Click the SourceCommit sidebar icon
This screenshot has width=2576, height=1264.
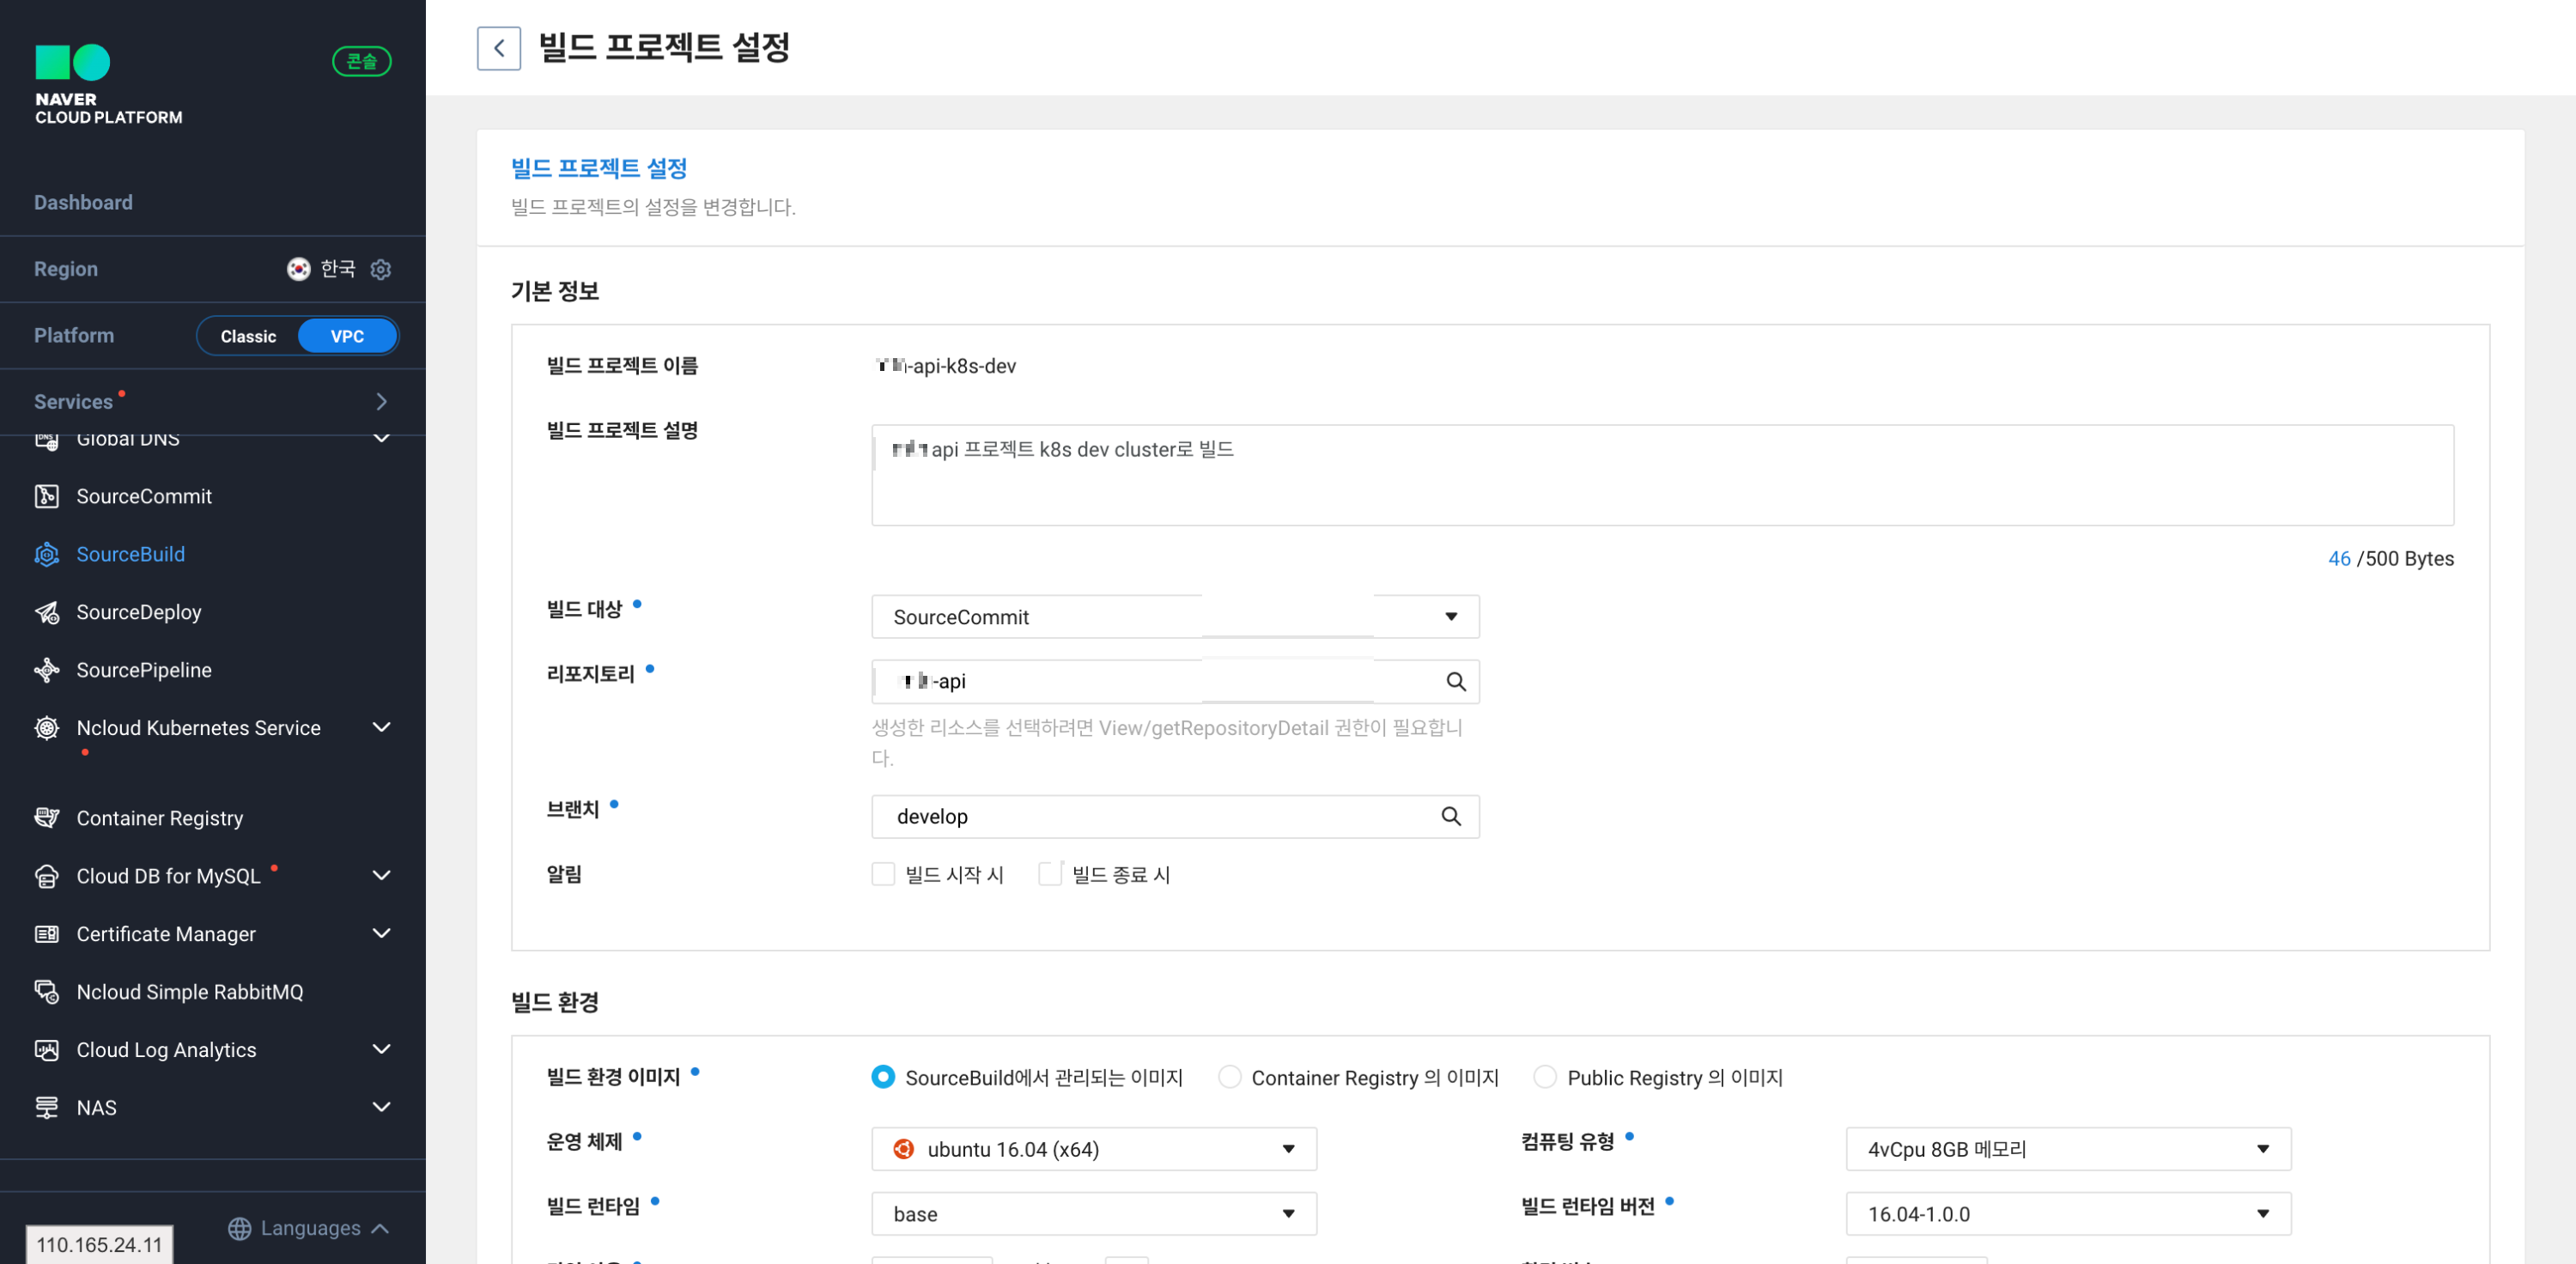46,496
